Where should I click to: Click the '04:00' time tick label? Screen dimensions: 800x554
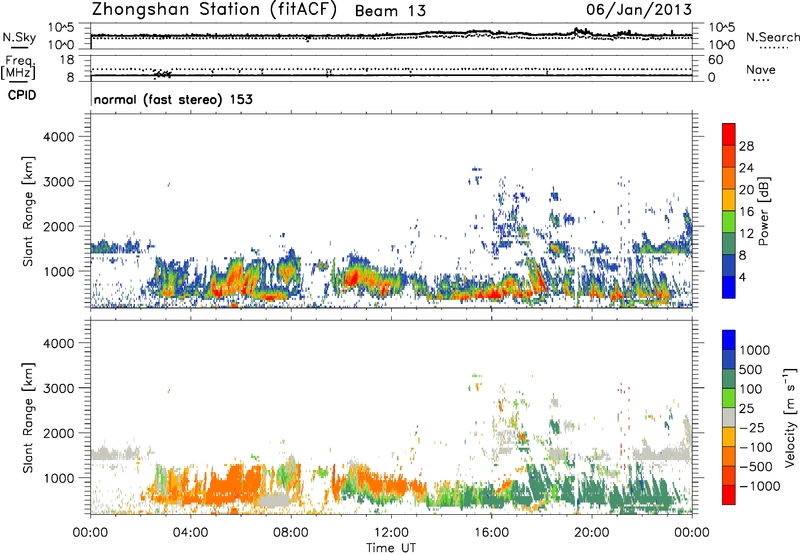point(190,533)
